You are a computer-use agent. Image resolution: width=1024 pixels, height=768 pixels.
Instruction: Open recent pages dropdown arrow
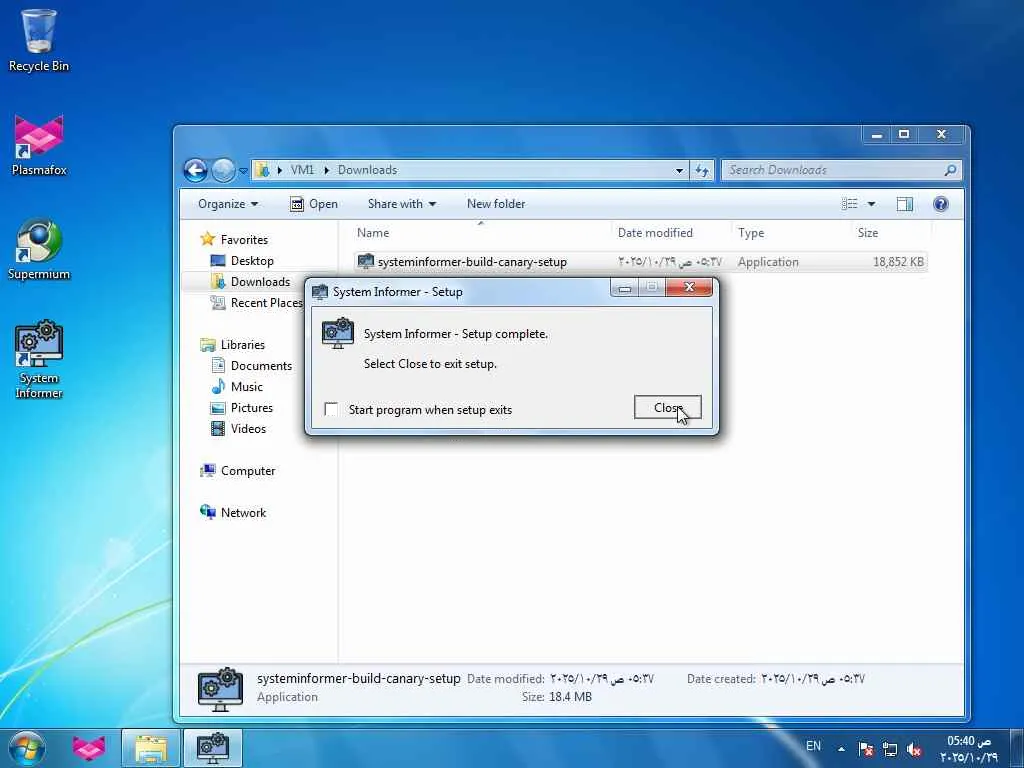243,171
